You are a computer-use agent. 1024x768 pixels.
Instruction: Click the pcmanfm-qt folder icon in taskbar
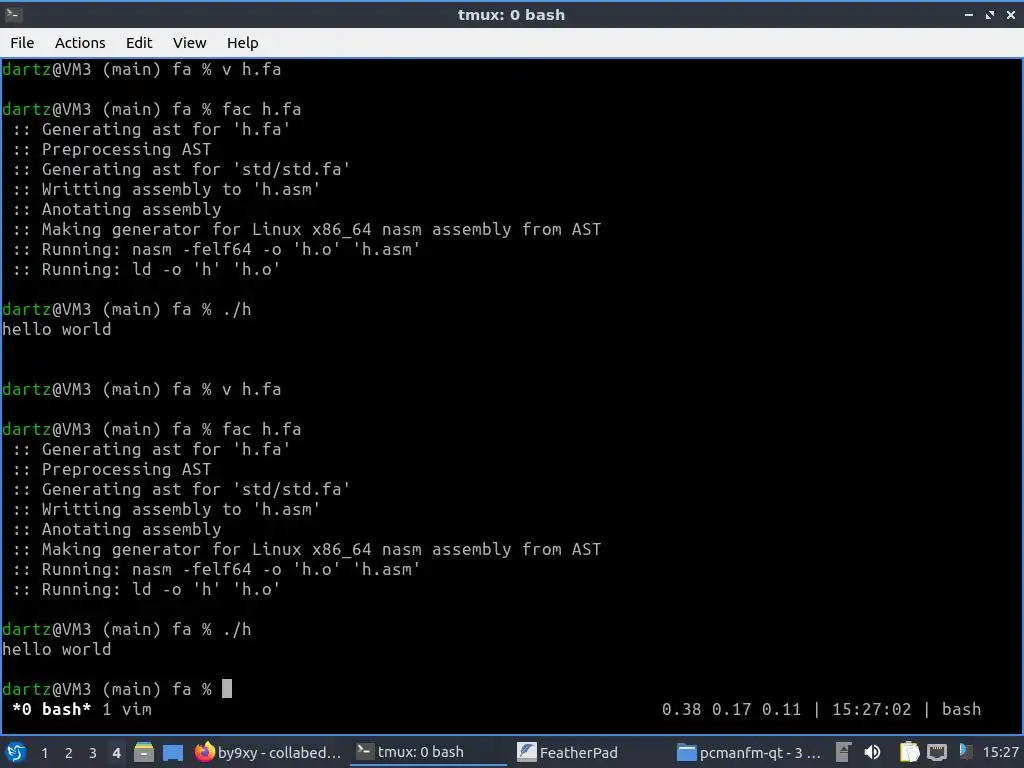[x=686, y=752]
